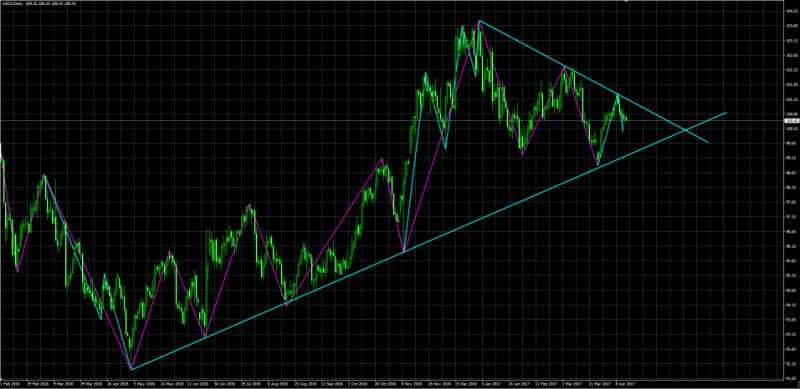Click the last green candlestick on the chart
This screenshot has width=800, height=389.
(626, 119)
